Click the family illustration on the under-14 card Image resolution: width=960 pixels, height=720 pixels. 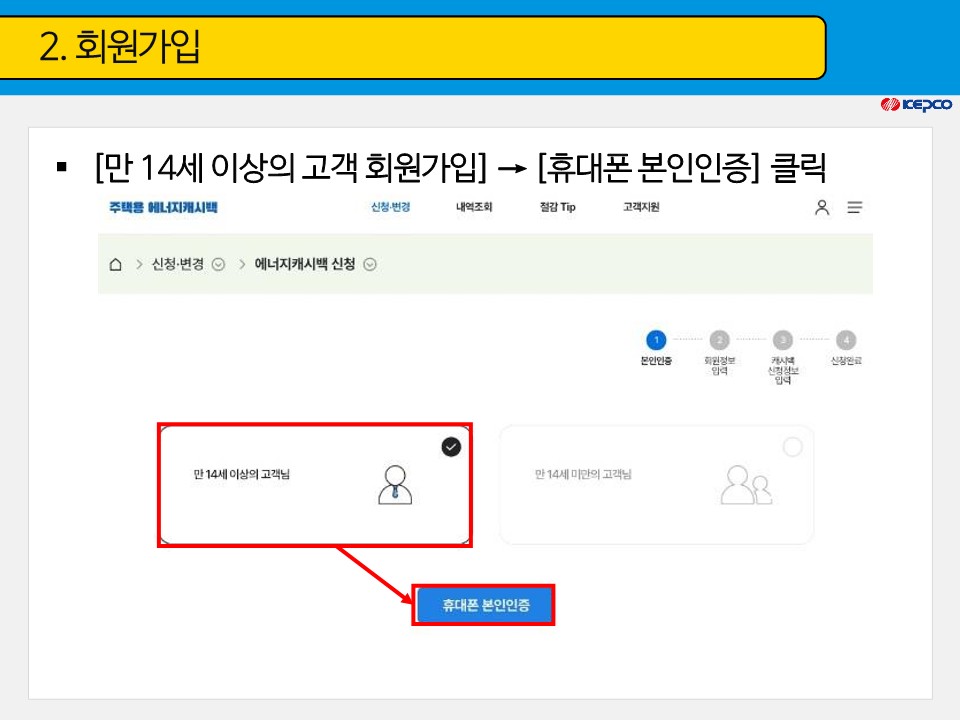[748, 486]
